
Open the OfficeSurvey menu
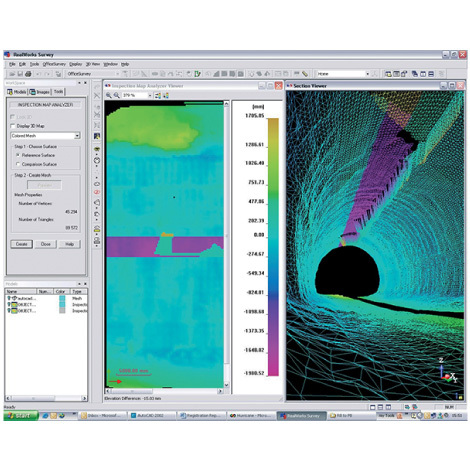click(54, 64)
